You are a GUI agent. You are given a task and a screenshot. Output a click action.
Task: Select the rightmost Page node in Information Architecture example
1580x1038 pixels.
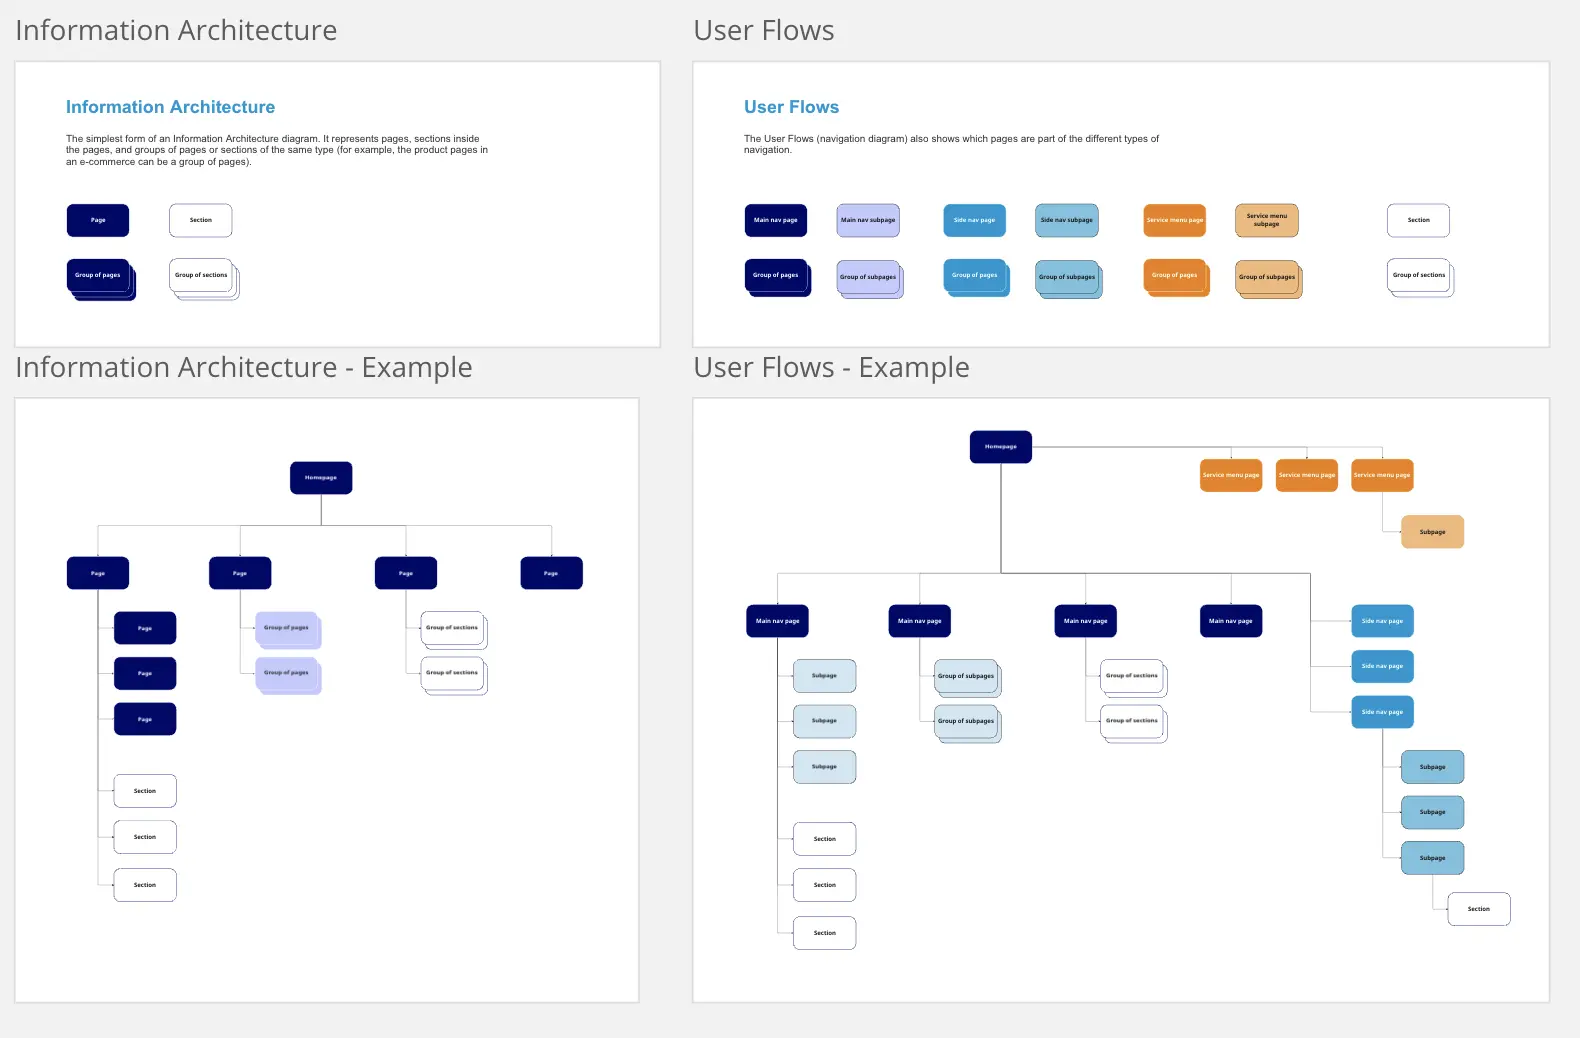click(x=551, y=573)
